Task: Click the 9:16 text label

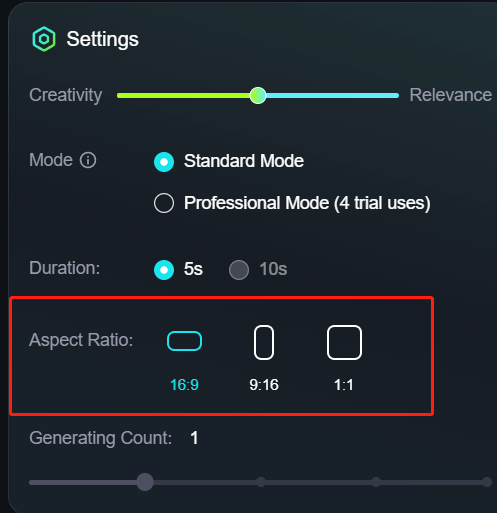Action: (x=264, y=385)
